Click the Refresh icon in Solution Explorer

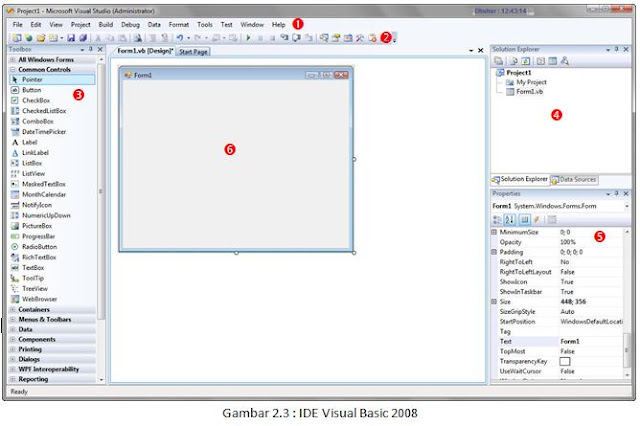[x=526, y=61]
